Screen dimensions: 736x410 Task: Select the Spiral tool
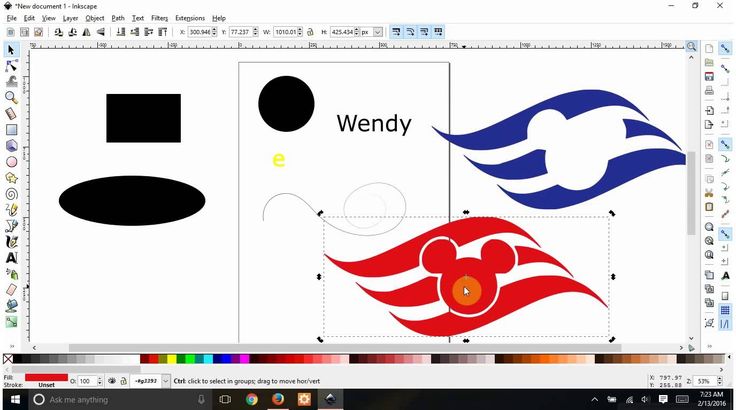pyautogui.click(x=11, y=193)
